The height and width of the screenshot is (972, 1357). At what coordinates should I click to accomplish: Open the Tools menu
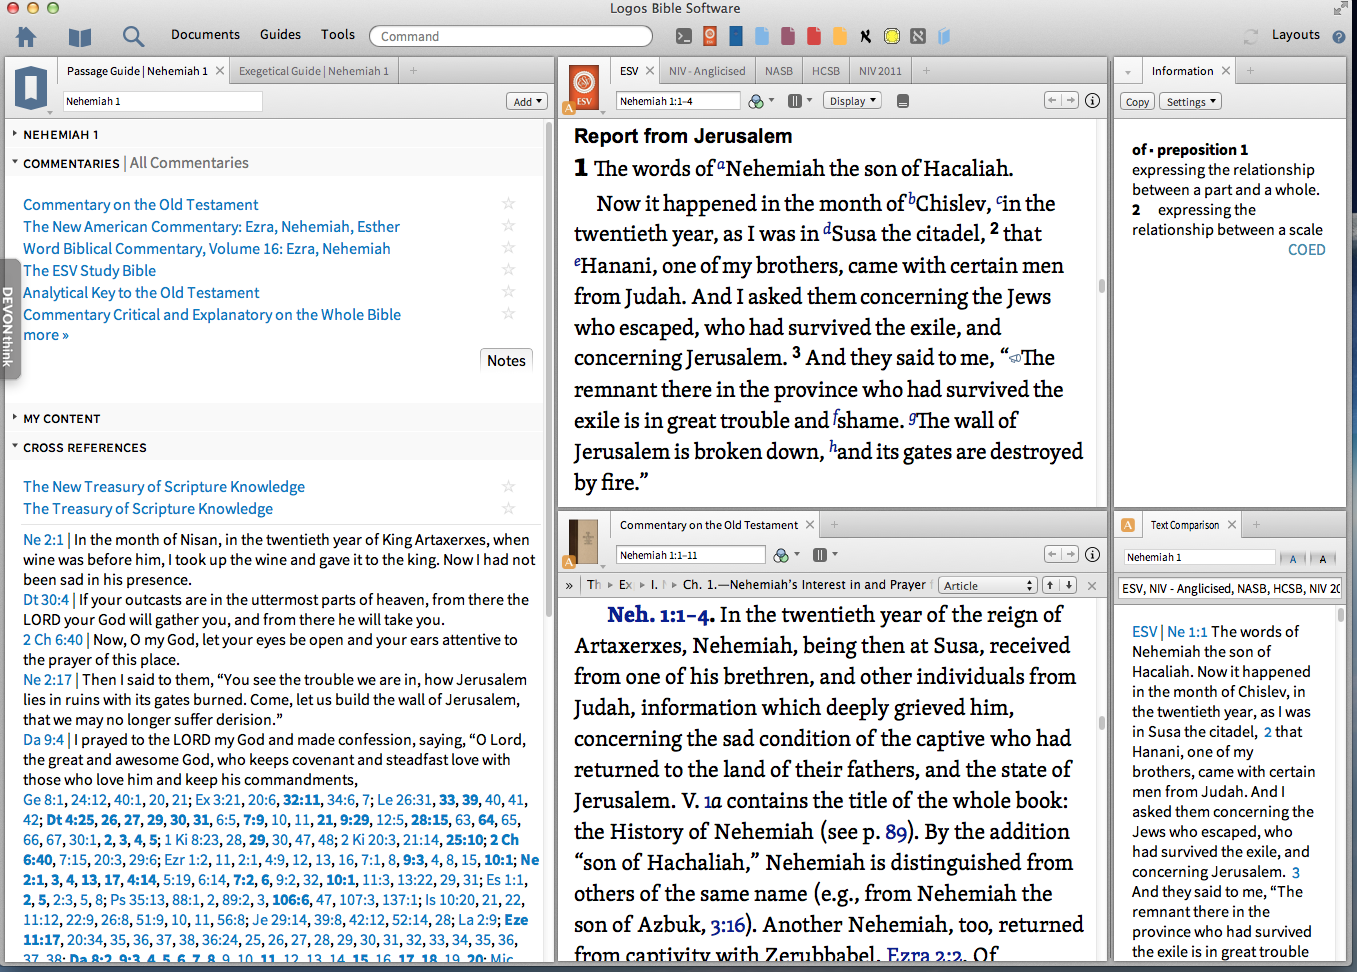338,35
